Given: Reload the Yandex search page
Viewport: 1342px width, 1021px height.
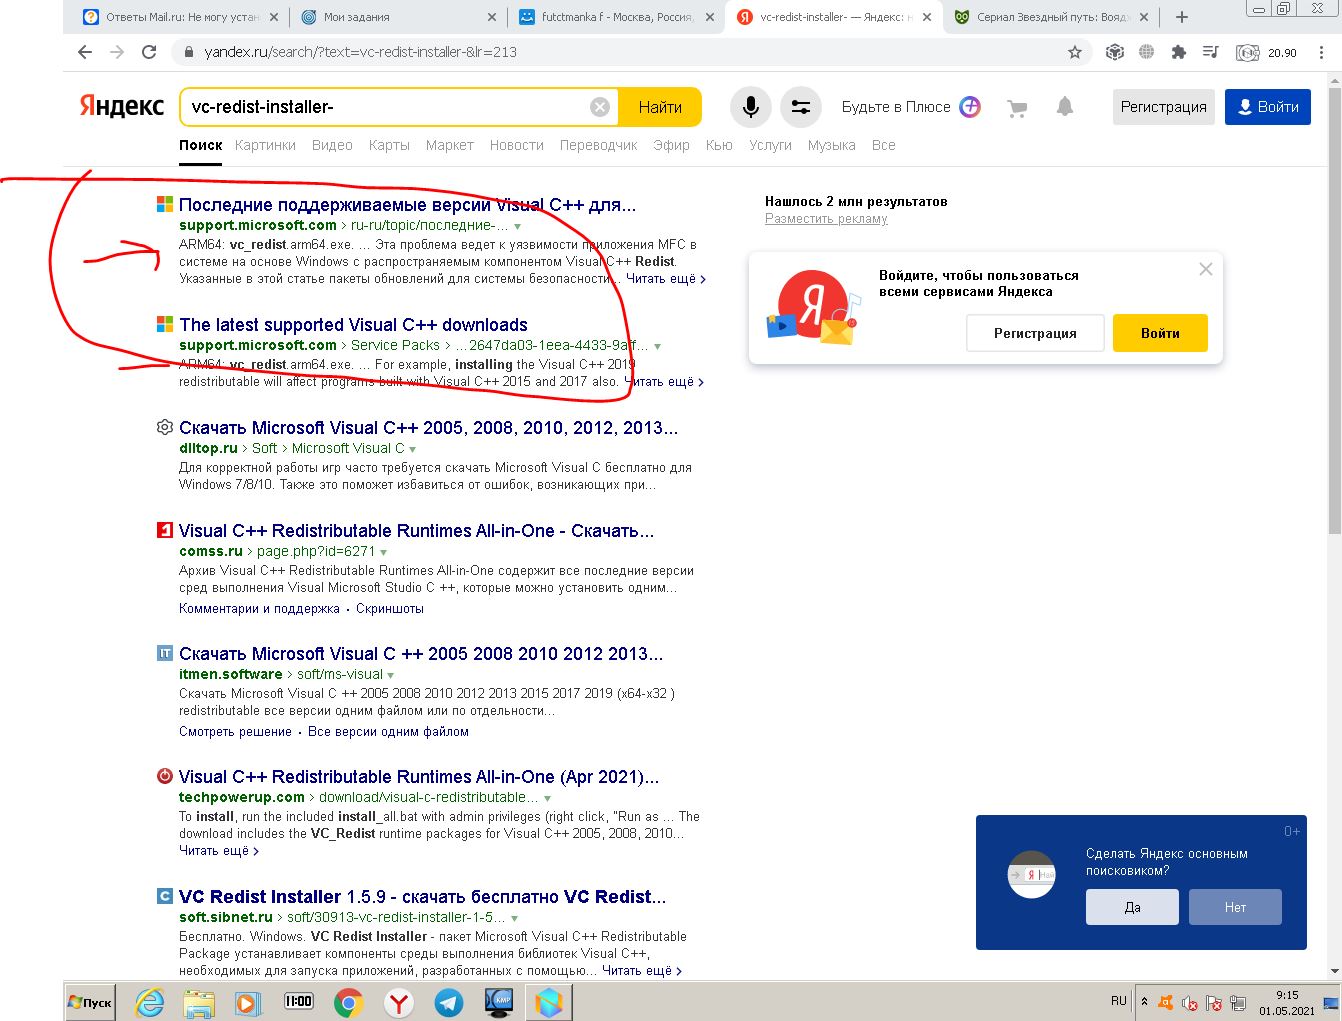Looking at the screenshot, I should click(x=149, y=52).
